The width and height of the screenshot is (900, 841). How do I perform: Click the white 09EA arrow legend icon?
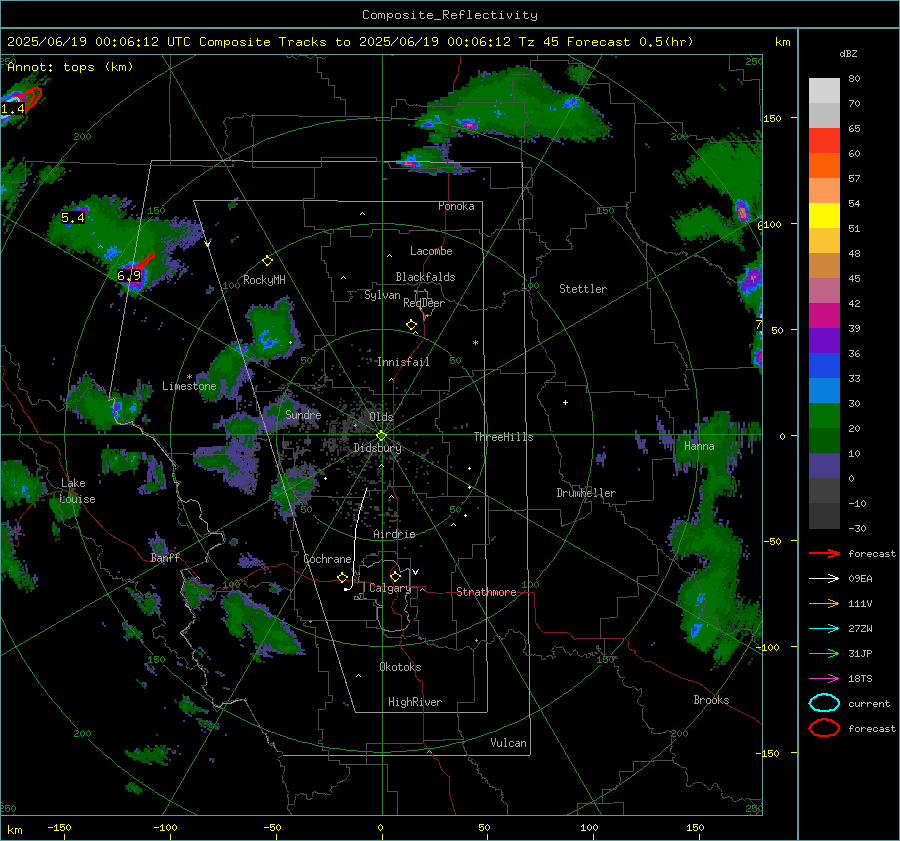coord(824,579)
